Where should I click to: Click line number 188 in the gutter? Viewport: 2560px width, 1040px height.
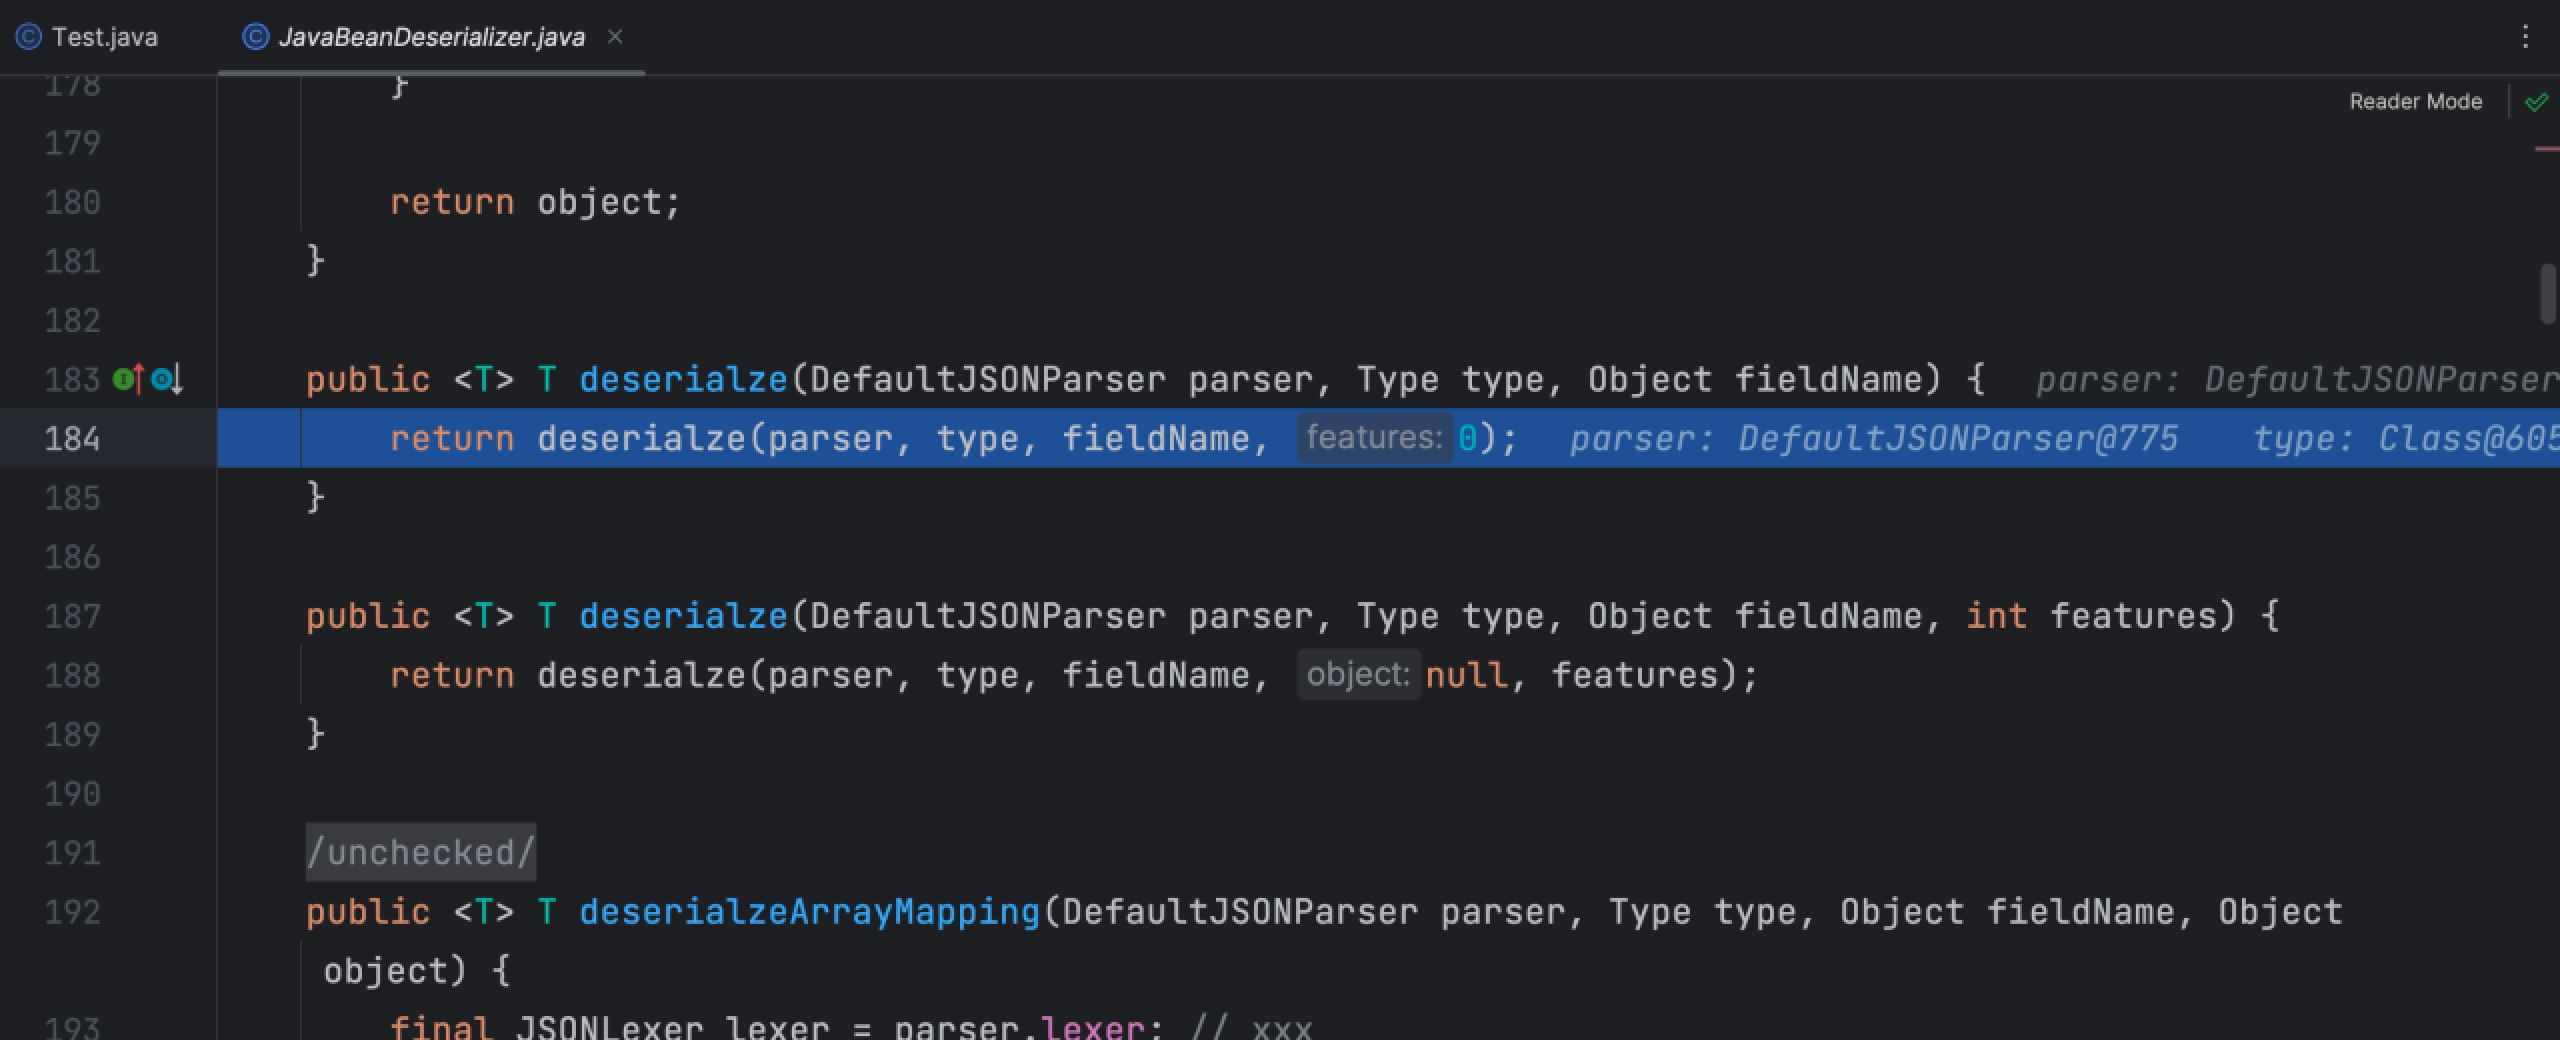tap(72, 675)
